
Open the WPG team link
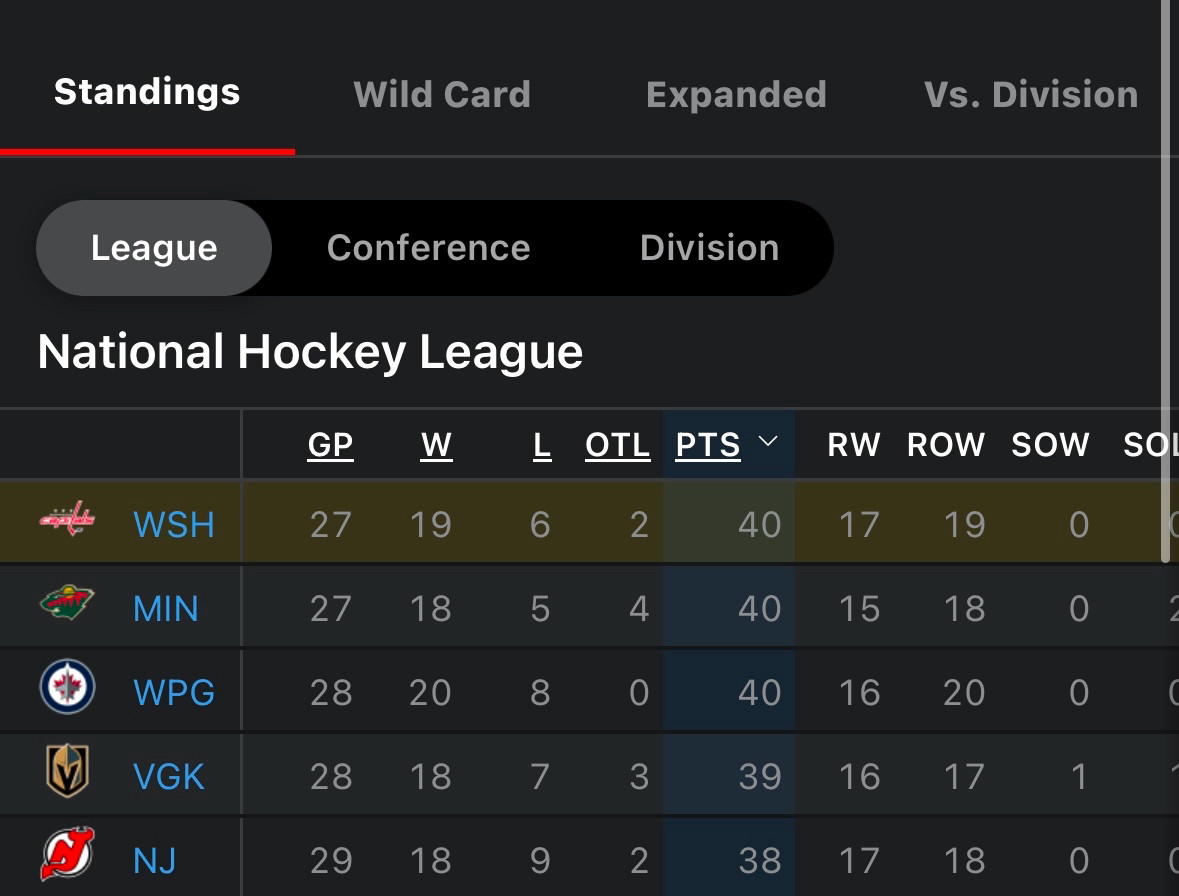[174, 692]
